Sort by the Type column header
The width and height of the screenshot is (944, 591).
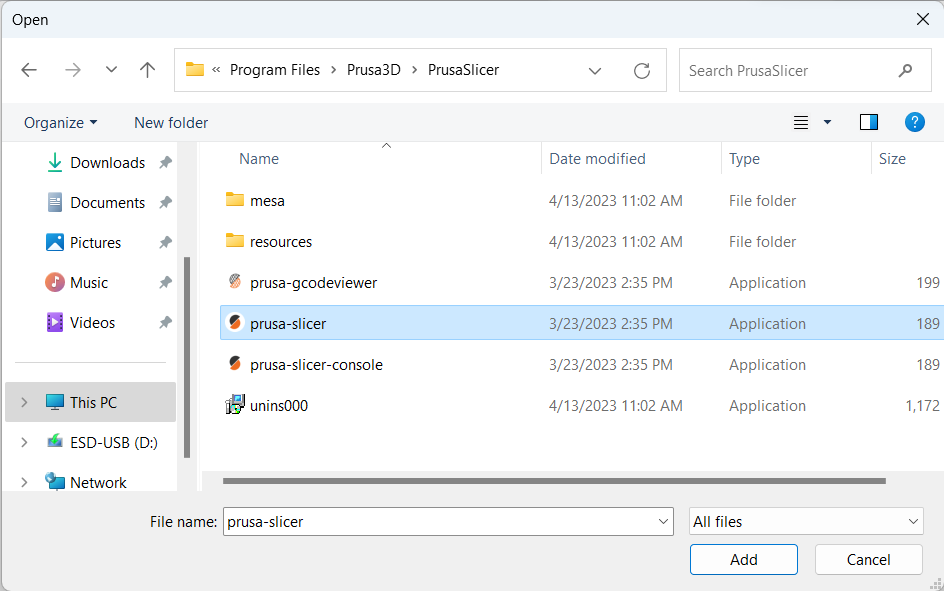pos(744,159)
